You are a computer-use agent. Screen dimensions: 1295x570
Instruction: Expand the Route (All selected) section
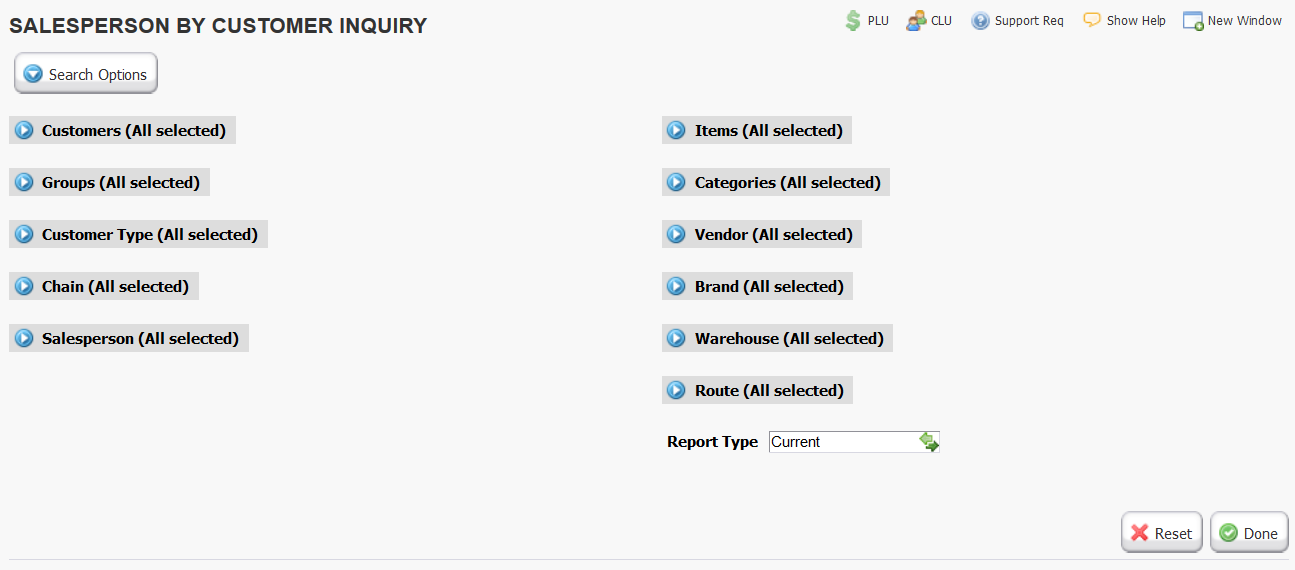(757, 391)
